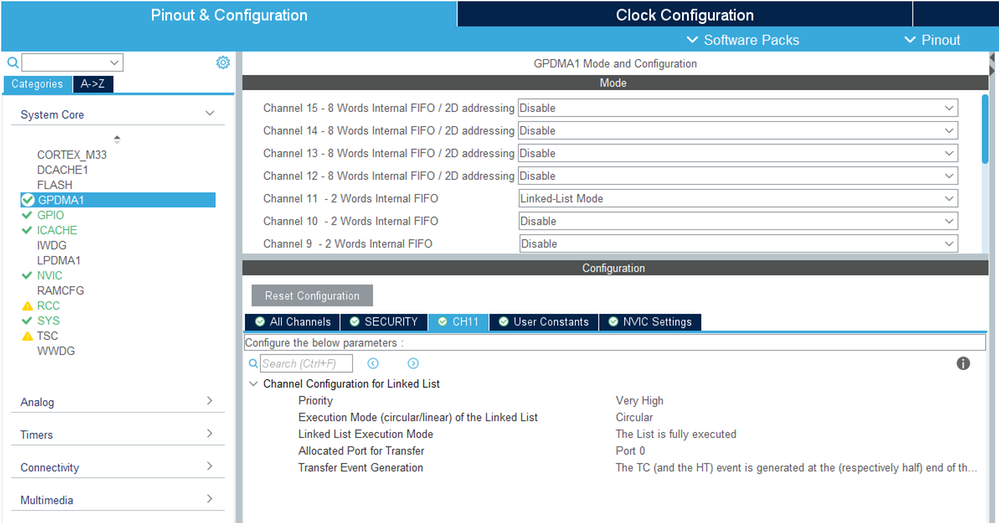
Task: Click the green check icon next to NVIC
Action: [27, 275]
